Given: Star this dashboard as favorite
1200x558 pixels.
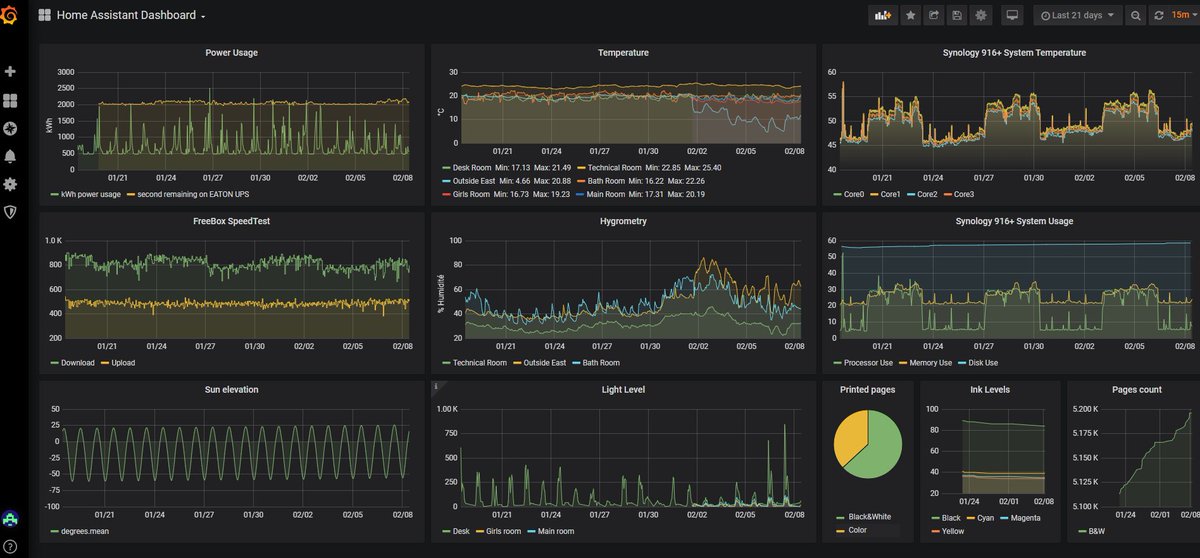Looking at the screenshot, I should tap(910, 15).
